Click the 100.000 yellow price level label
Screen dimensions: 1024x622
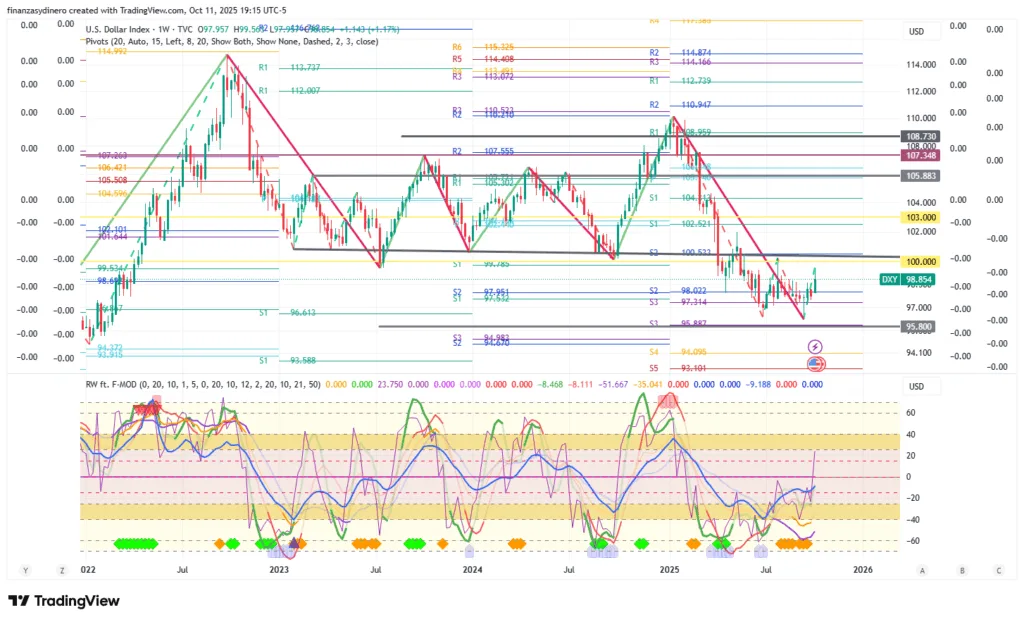tap(919, 259)
